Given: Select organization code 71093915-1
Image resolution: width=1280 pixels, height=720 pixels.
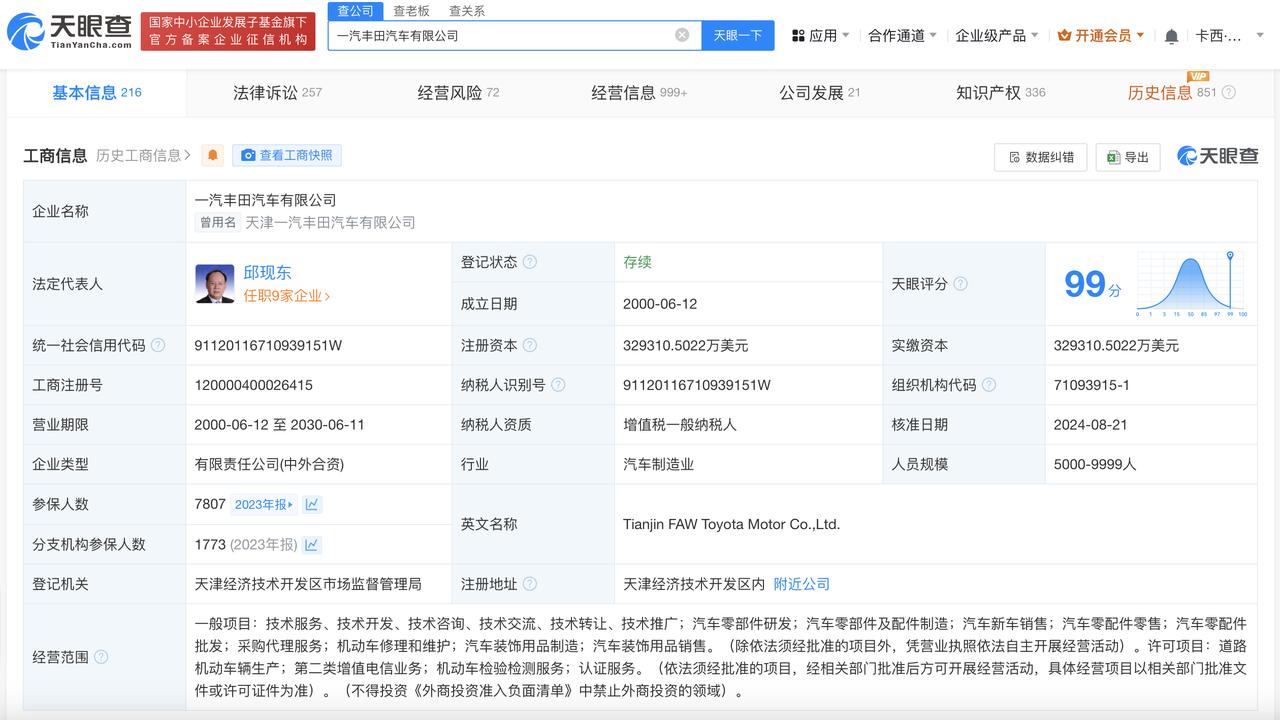Looking at the screenshot, I should click(x=1092, y=385).
